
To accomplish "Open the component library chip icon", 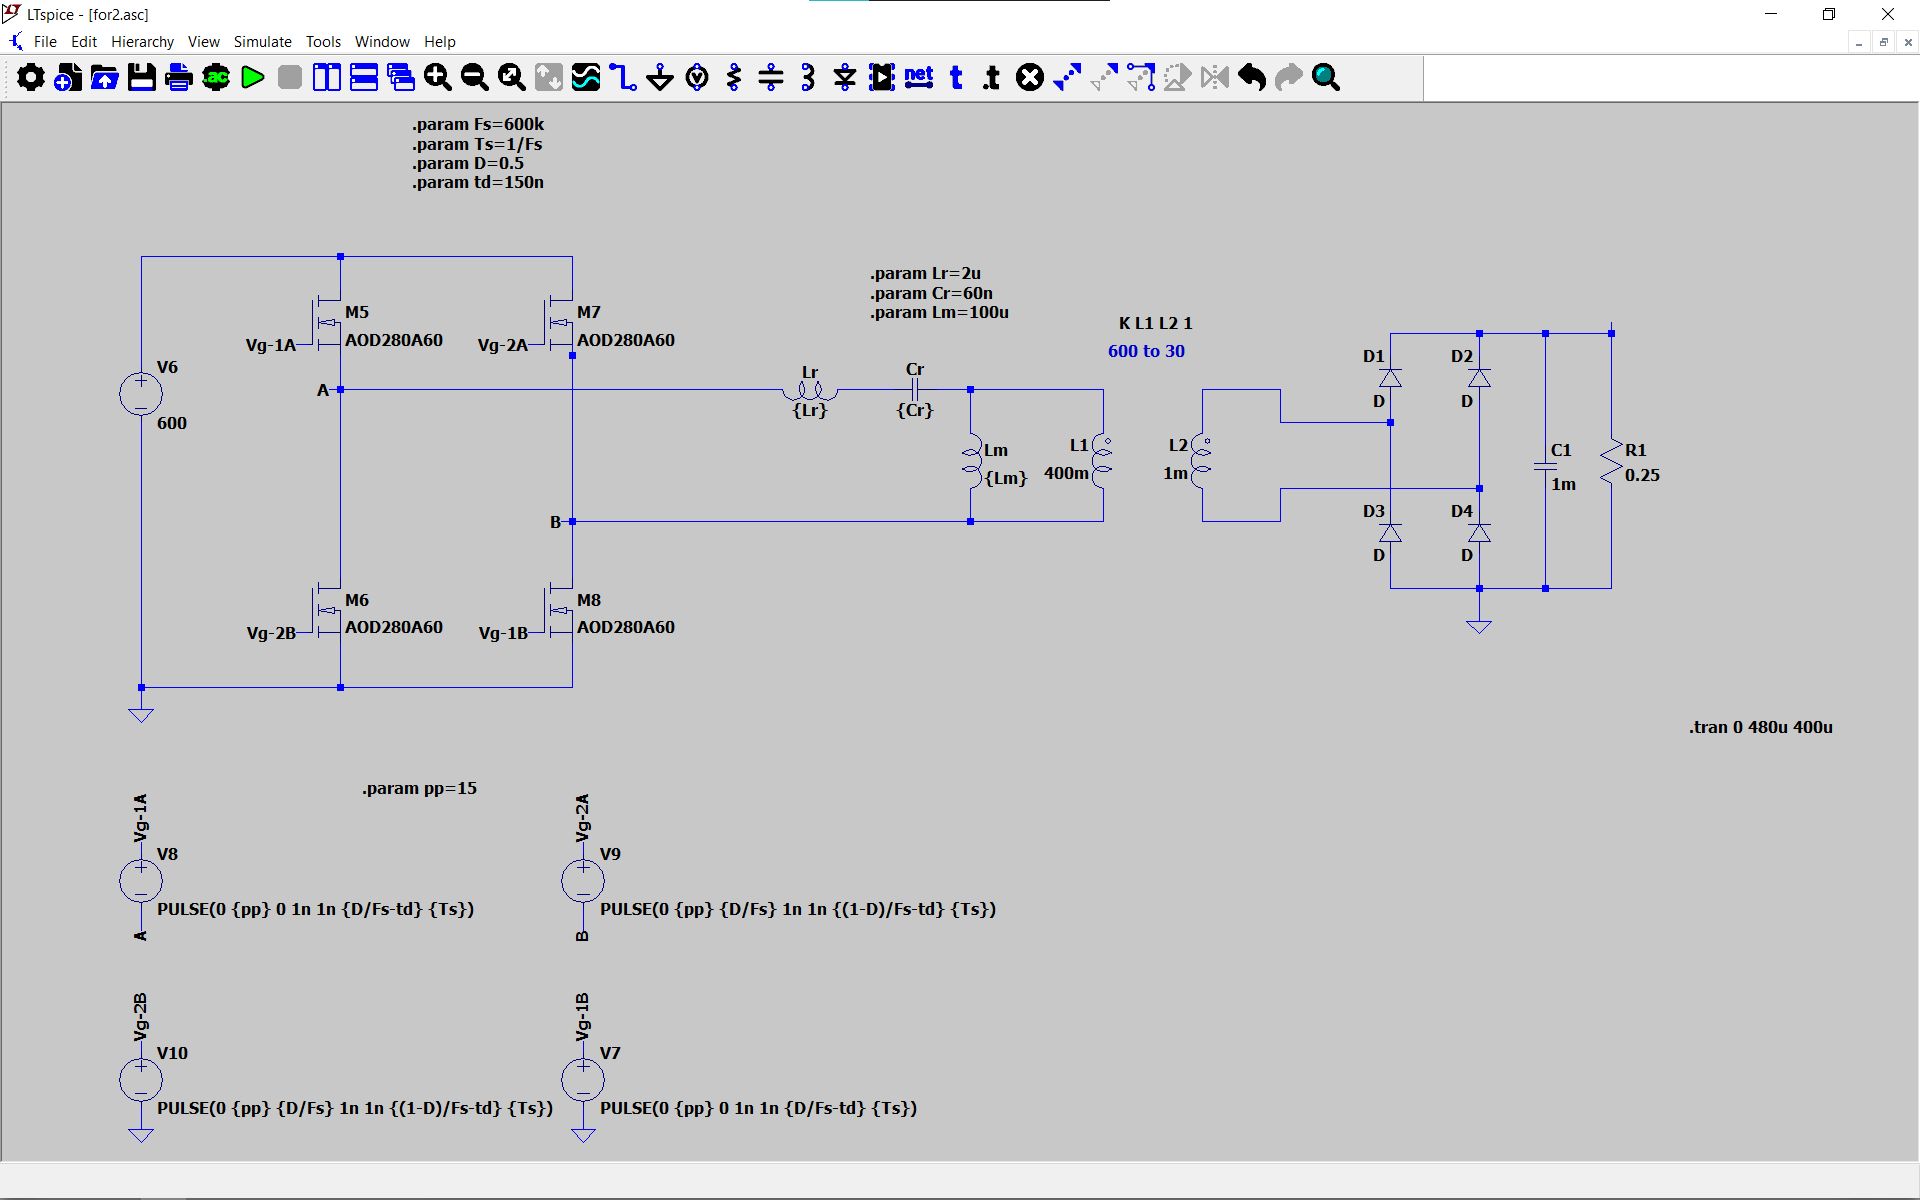I will (x=882, y=77).
